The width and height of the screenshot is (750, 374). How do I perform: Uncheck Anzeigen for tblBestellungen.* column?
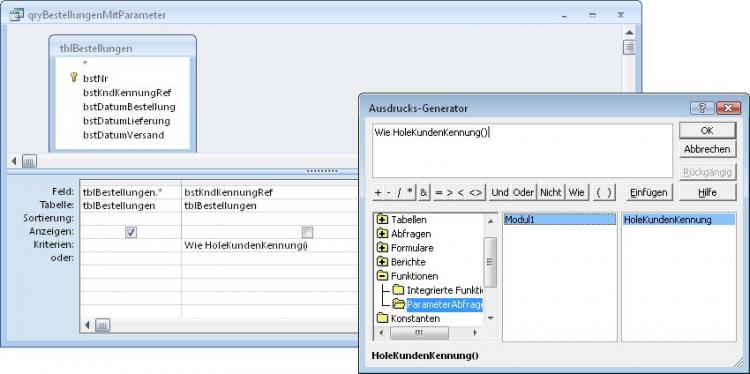[131, 232]
